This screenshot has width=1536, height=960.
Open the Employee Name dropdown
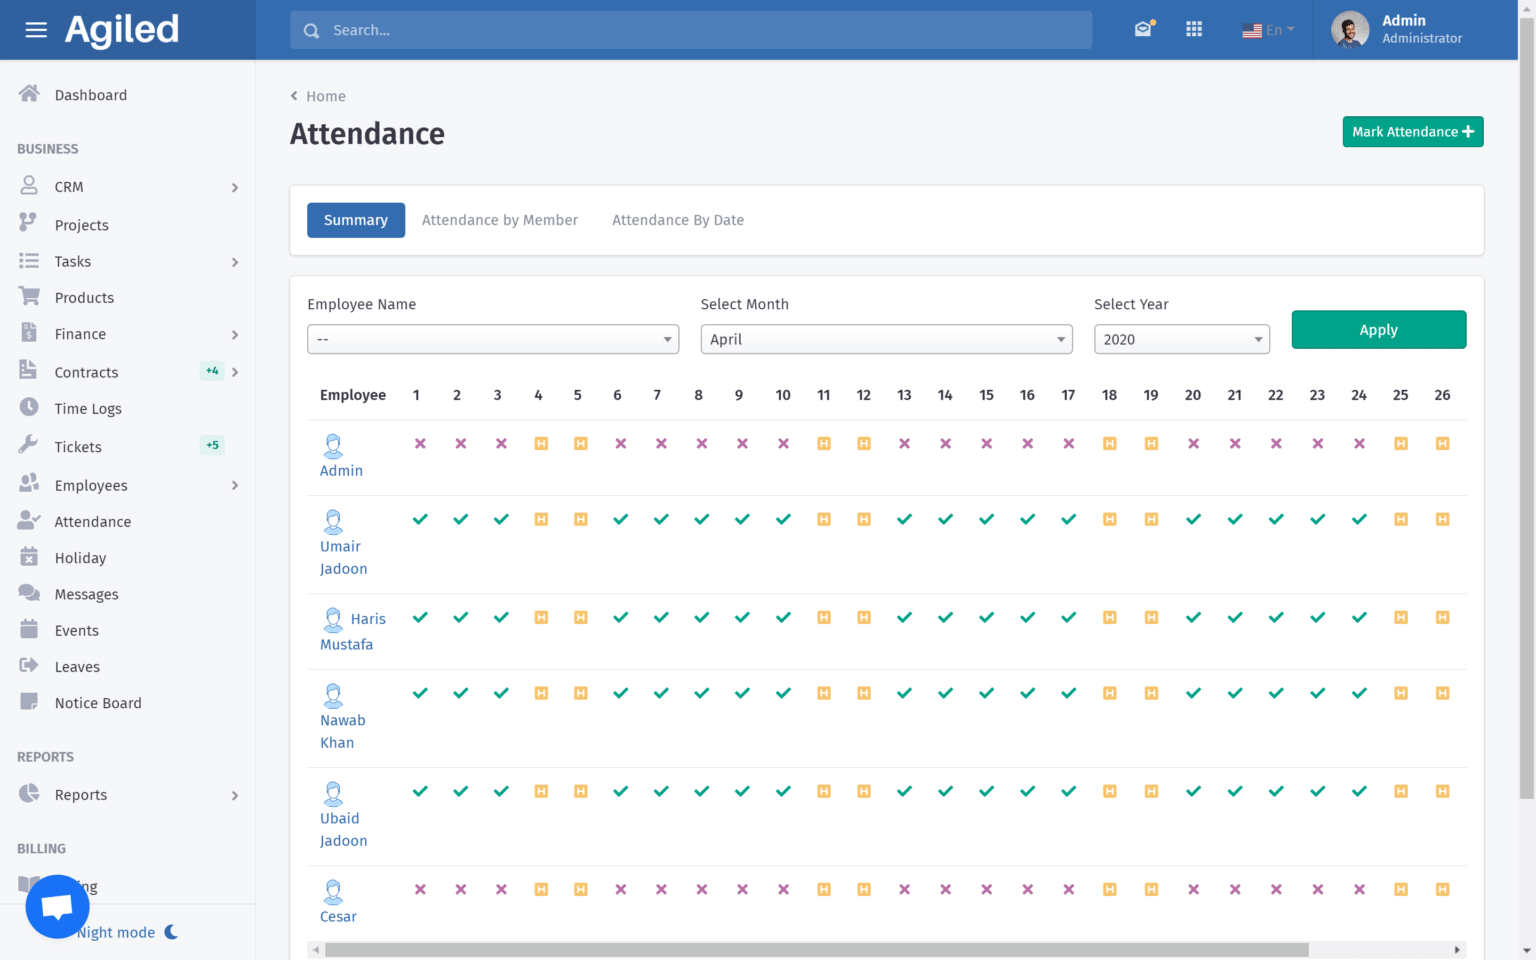(x=493, y=339)
